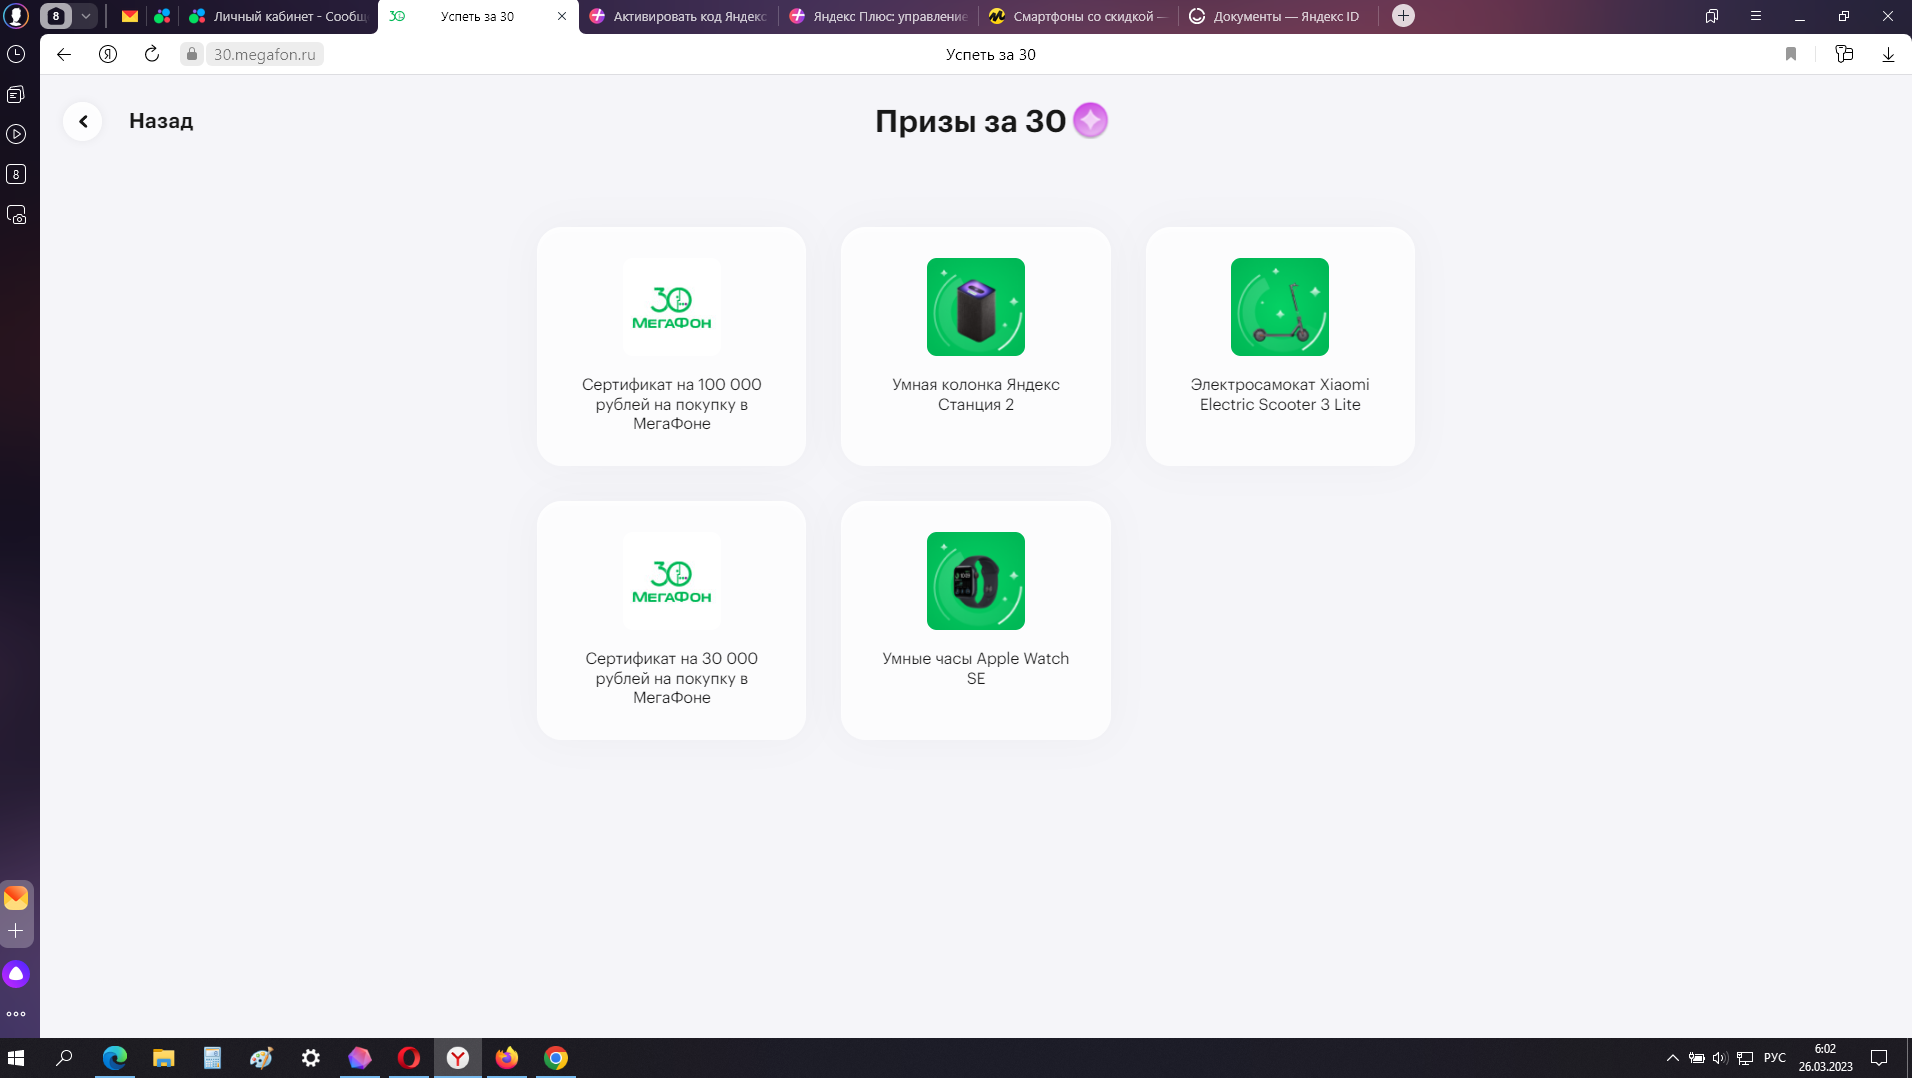Open Windows notification center
Image resolution: width=1920 pixels, height=1080 pixels.
[x=1879, y=1058]
